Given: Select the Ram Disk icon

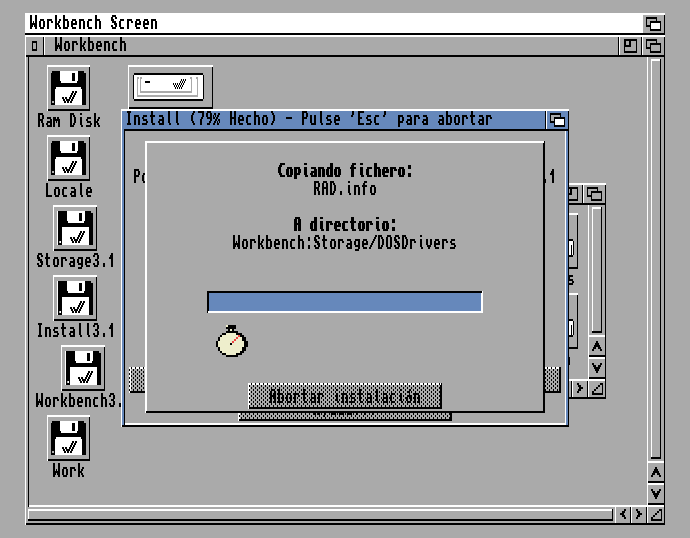Looking at the screenshot, I should point(69,88).
